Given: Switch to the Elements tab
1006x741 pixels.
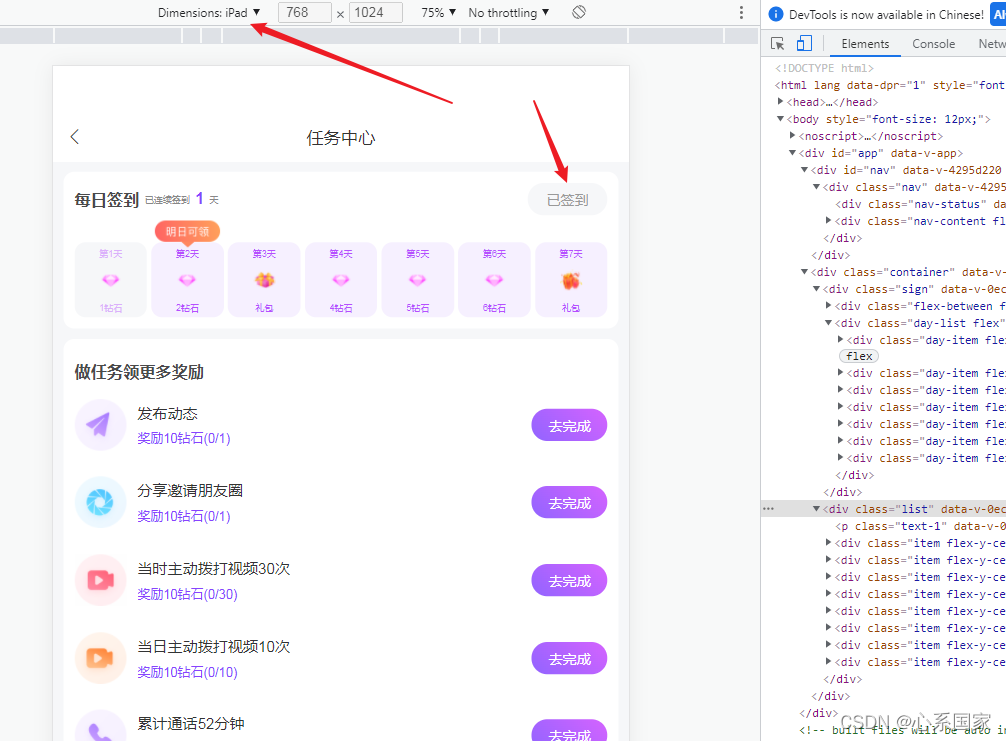Looking at the screenshot, I should [865, 43].
